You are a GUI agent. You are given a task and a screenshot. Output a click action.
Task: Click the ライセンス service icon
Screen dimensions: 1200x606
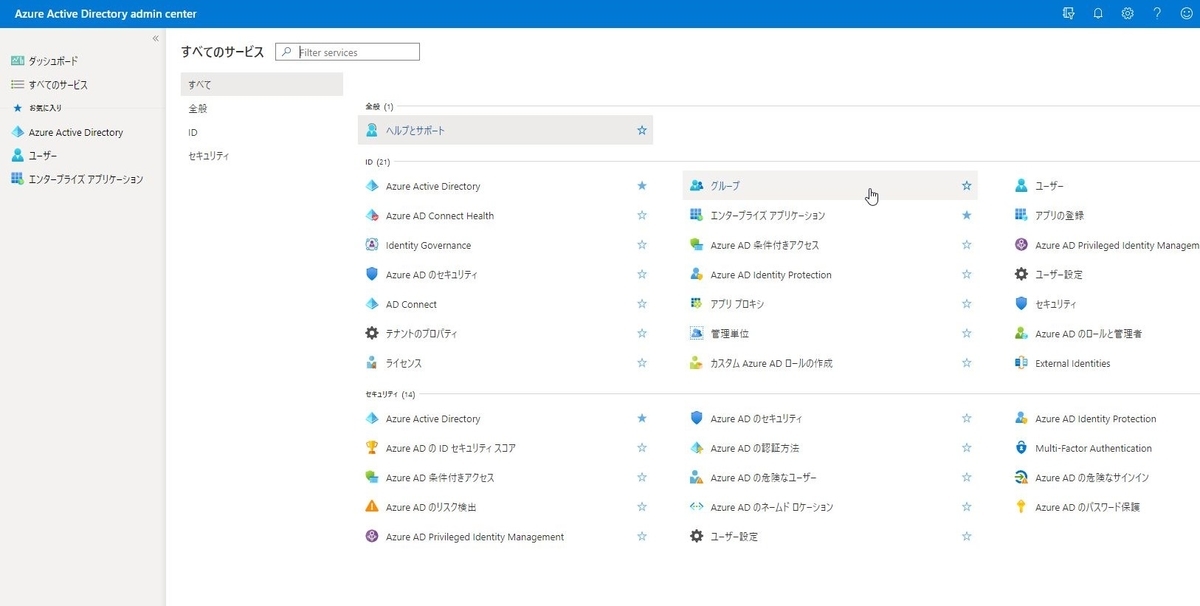pos(372,363)
